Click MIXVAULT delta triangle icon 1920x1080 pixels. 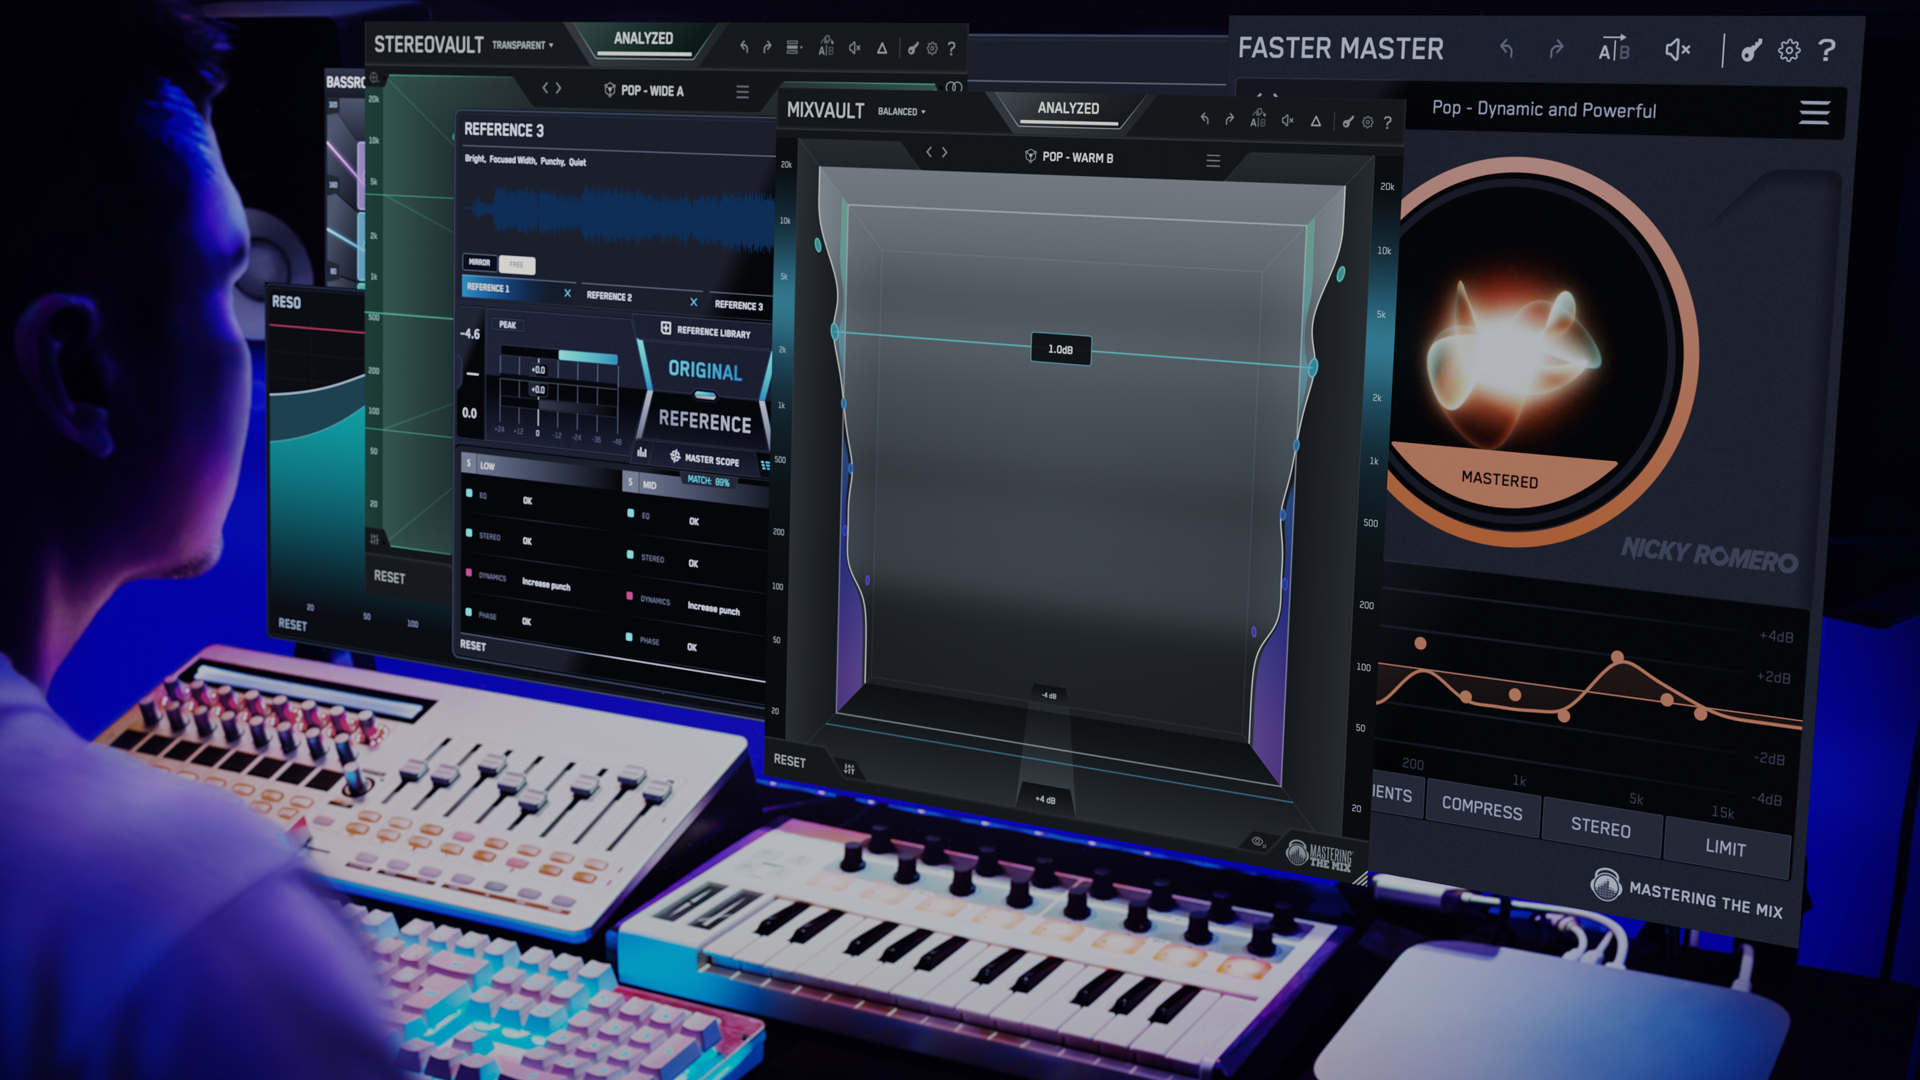[1316, 121]
